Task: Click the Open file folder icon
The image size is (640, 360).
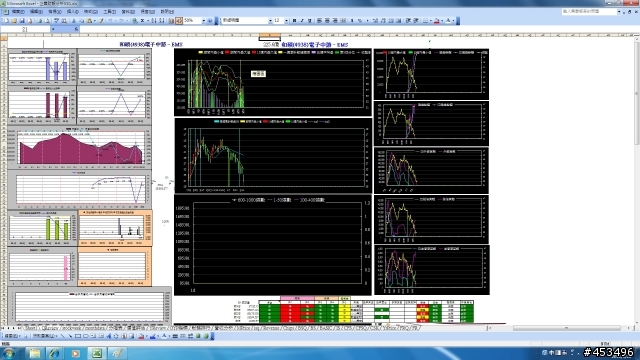Action: [x=14, y=20]
